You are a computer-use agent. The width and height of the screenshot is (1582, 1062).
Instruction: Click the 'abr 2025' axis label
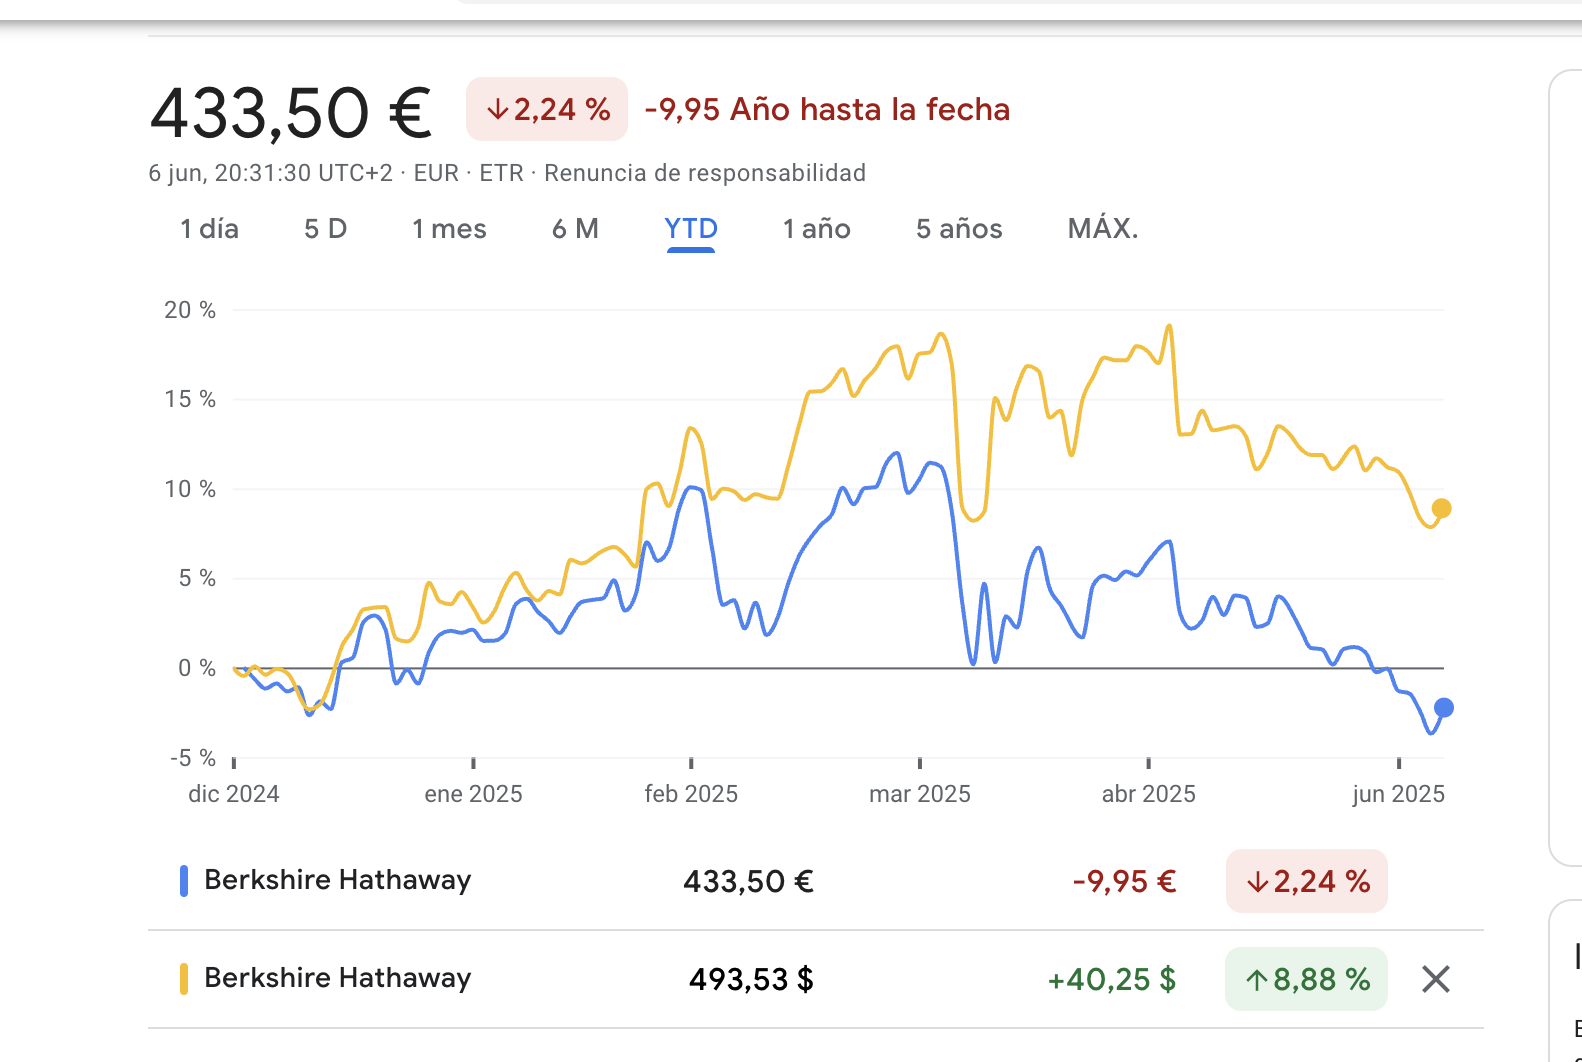(x=1148, y=794)
